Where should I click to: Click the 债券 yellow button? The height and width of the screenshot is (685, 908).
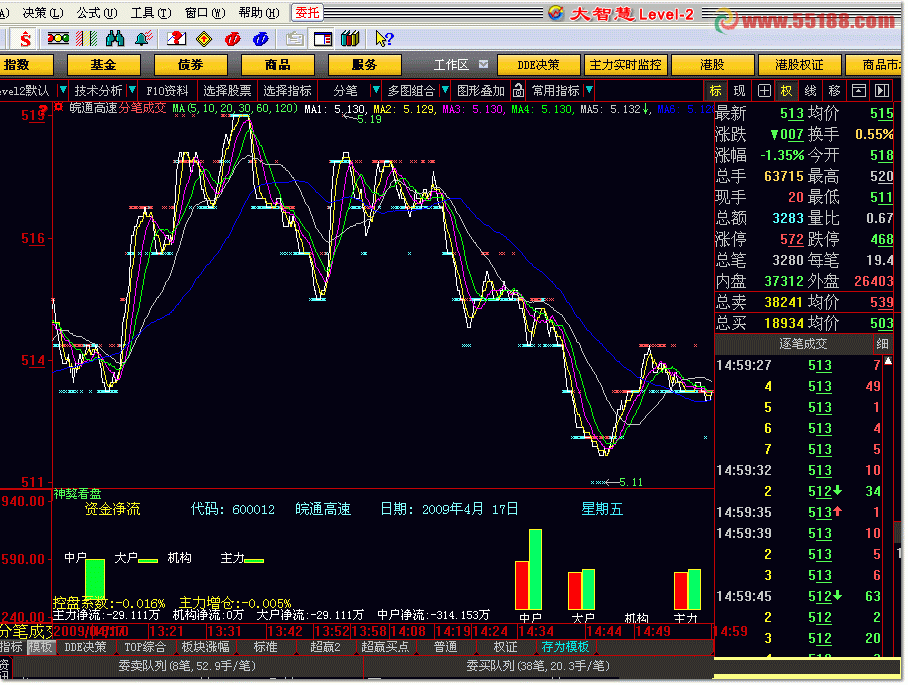[191, 65]
